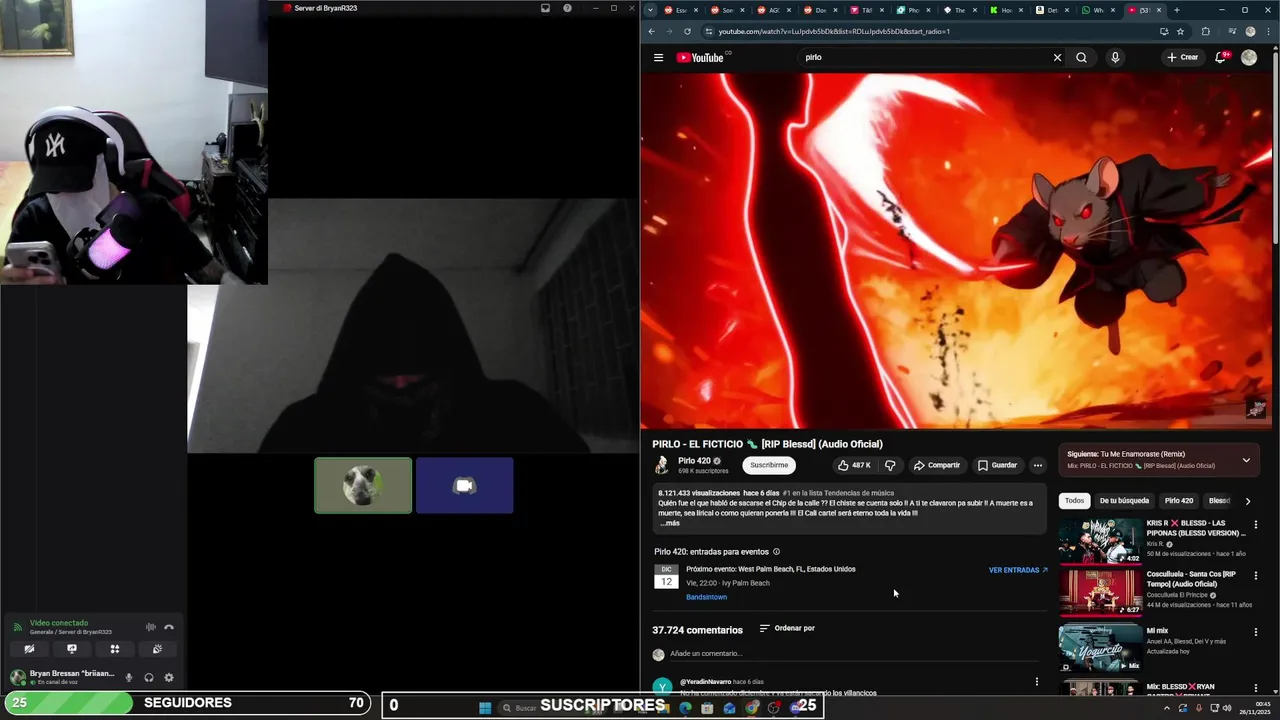Open the Bandsintown link
This screenshot has height=720, width=1280.
coord(706,597)
